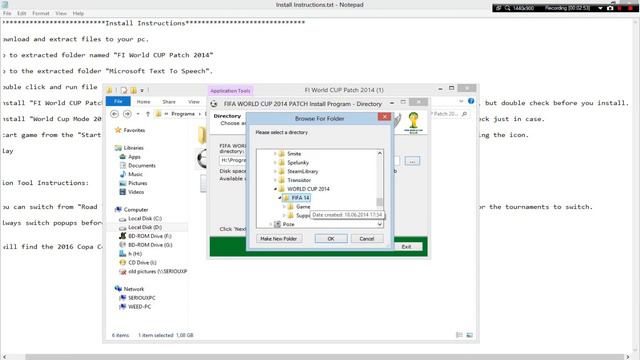Click folder tree scrollbar down arrow
This screenshot has width=640, height=360.
[380, 224]
